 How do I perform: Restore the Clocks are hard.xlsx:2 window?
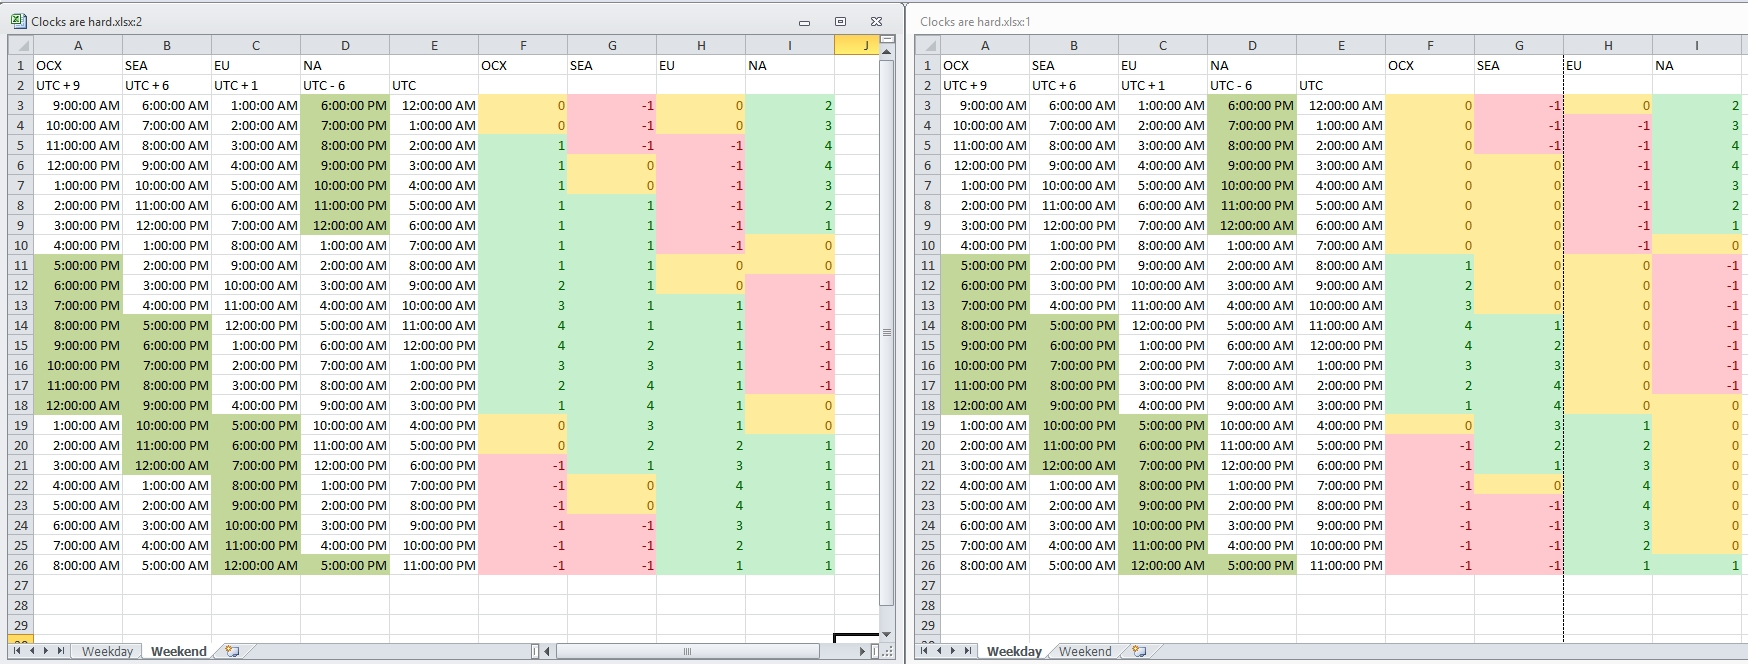pyautogui.click(x=840, y=21)
